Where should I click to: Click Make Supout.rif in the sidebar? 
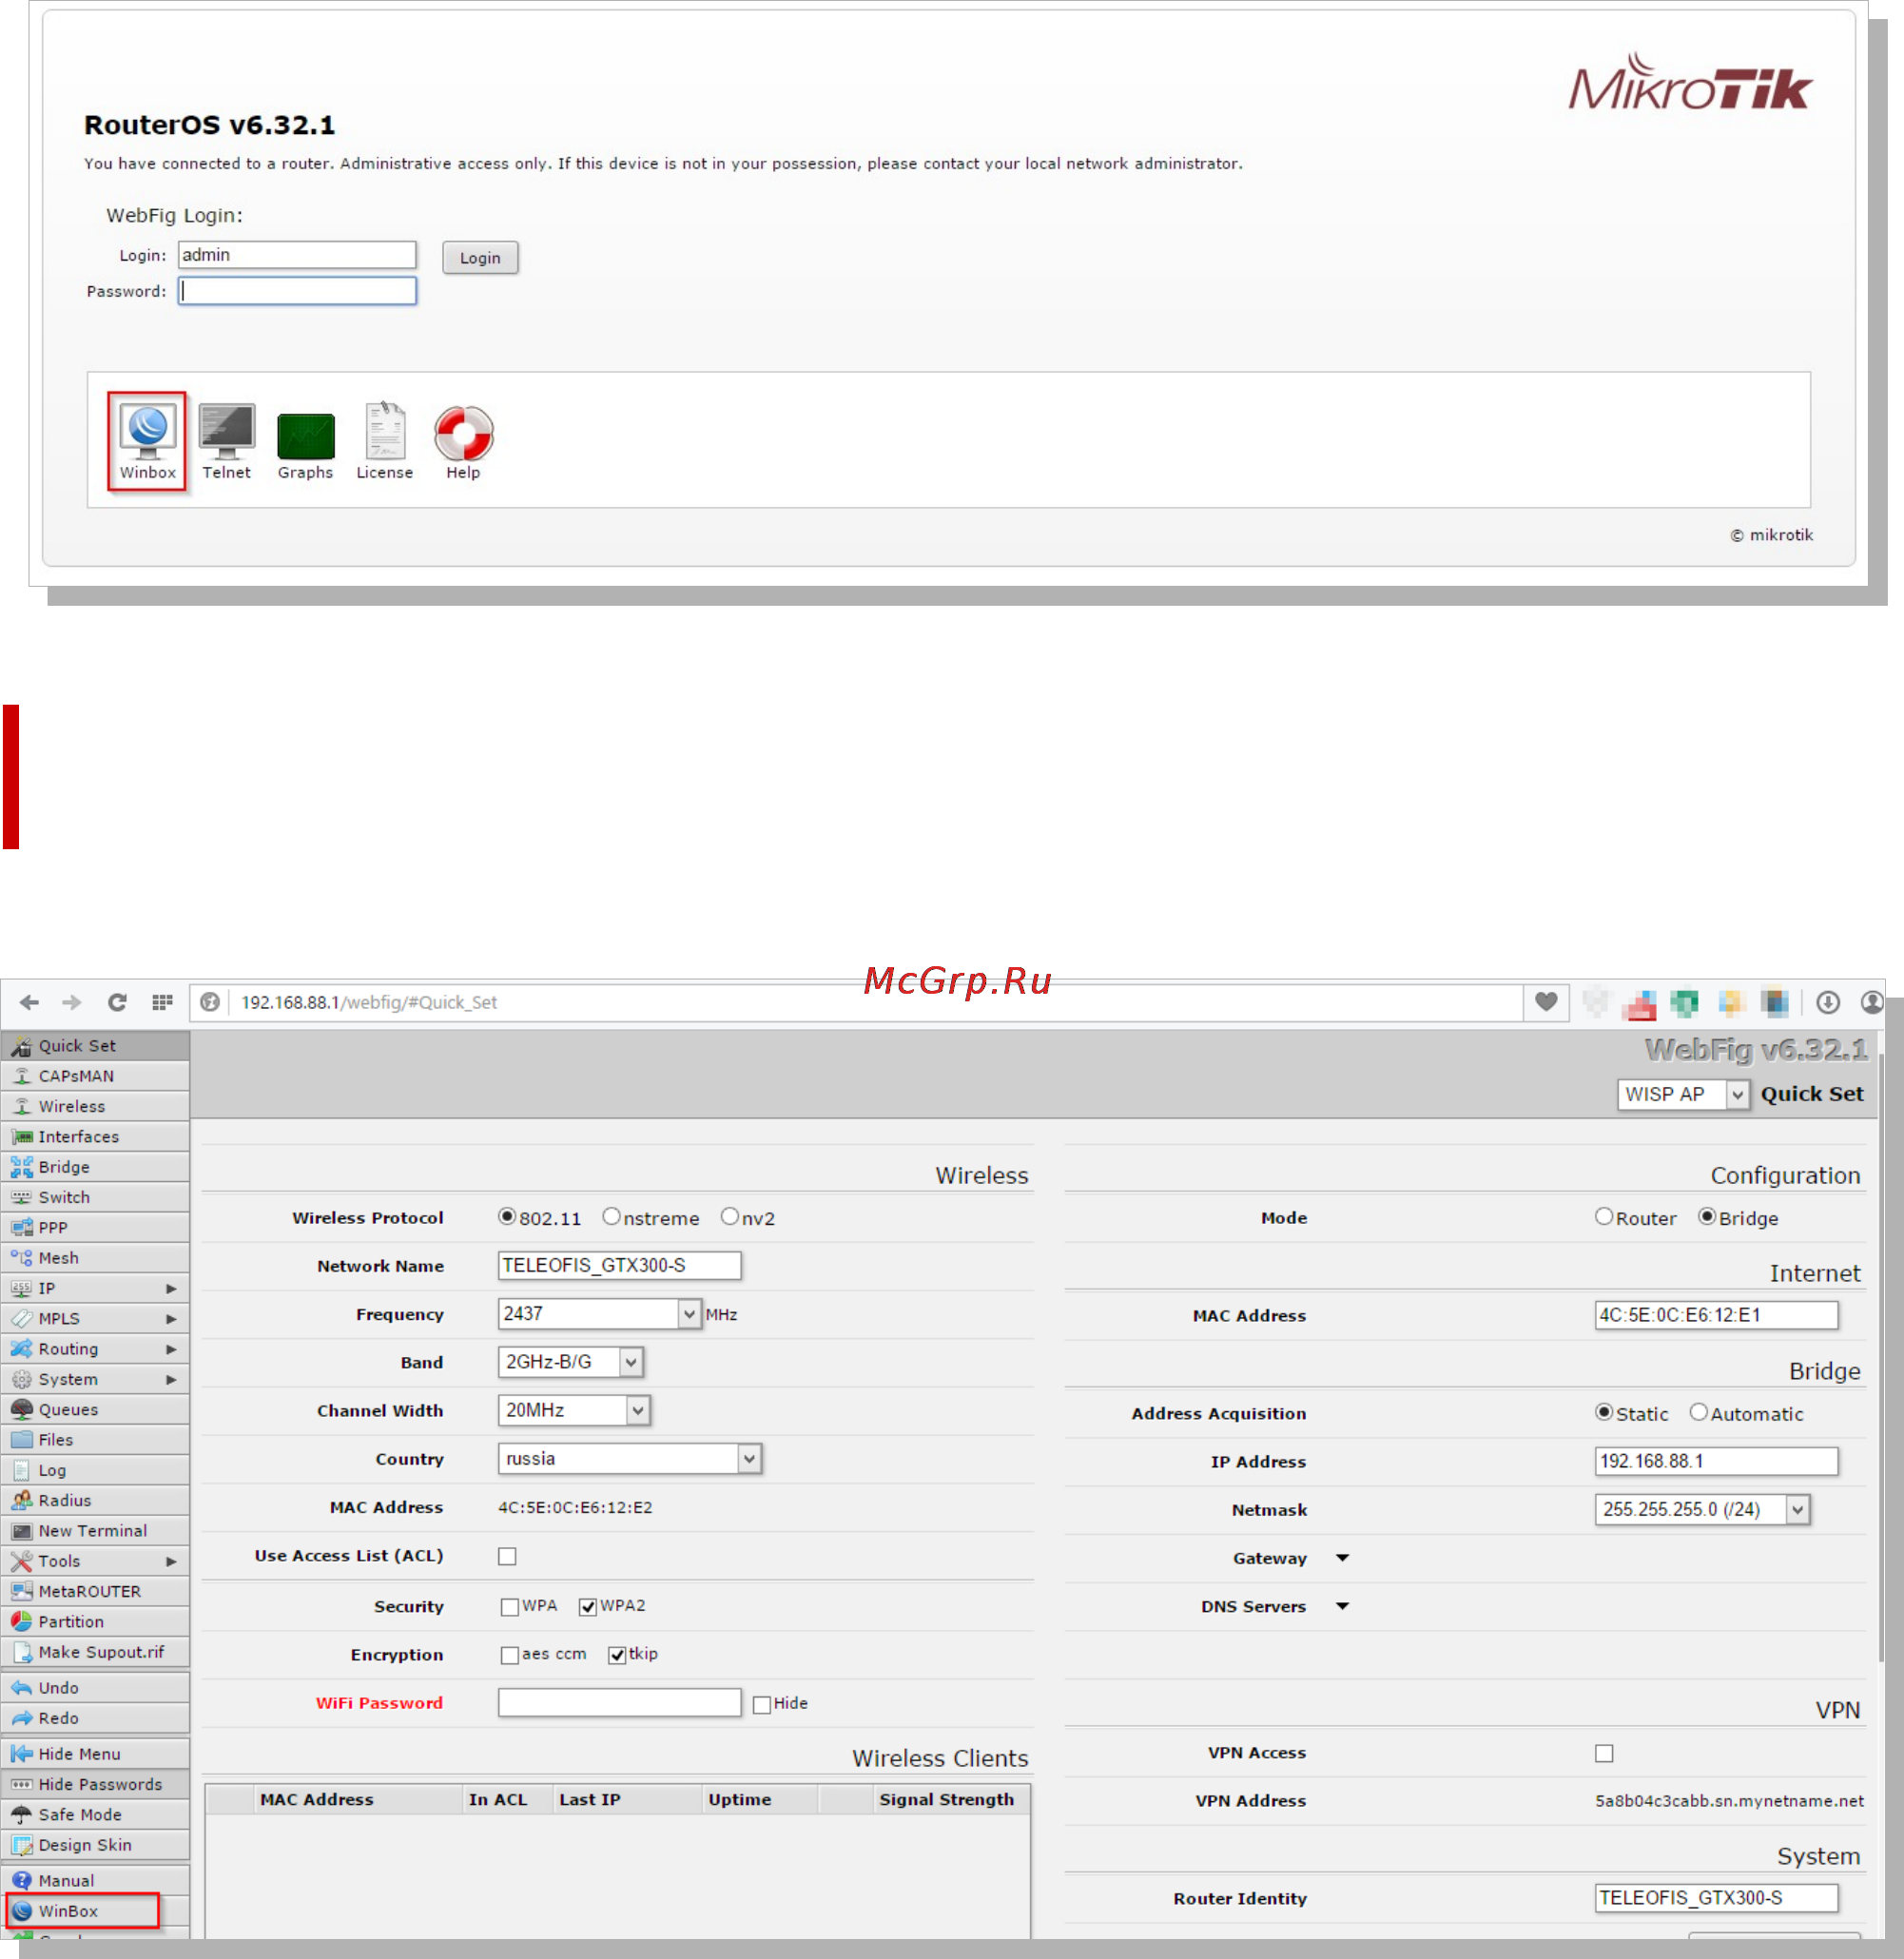[x=95, y=1652]
